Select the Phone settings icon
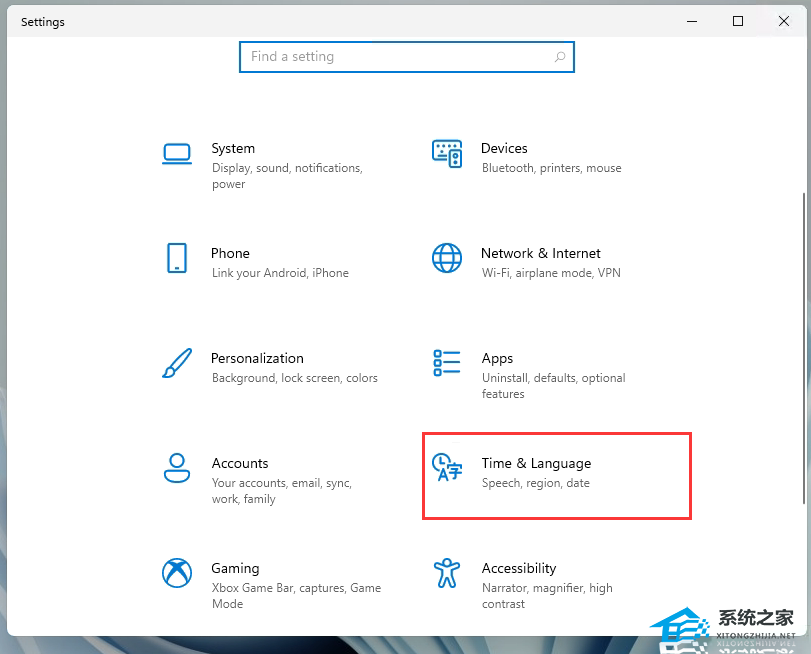This screenshot has height=654, width=811. pos(177,258)
